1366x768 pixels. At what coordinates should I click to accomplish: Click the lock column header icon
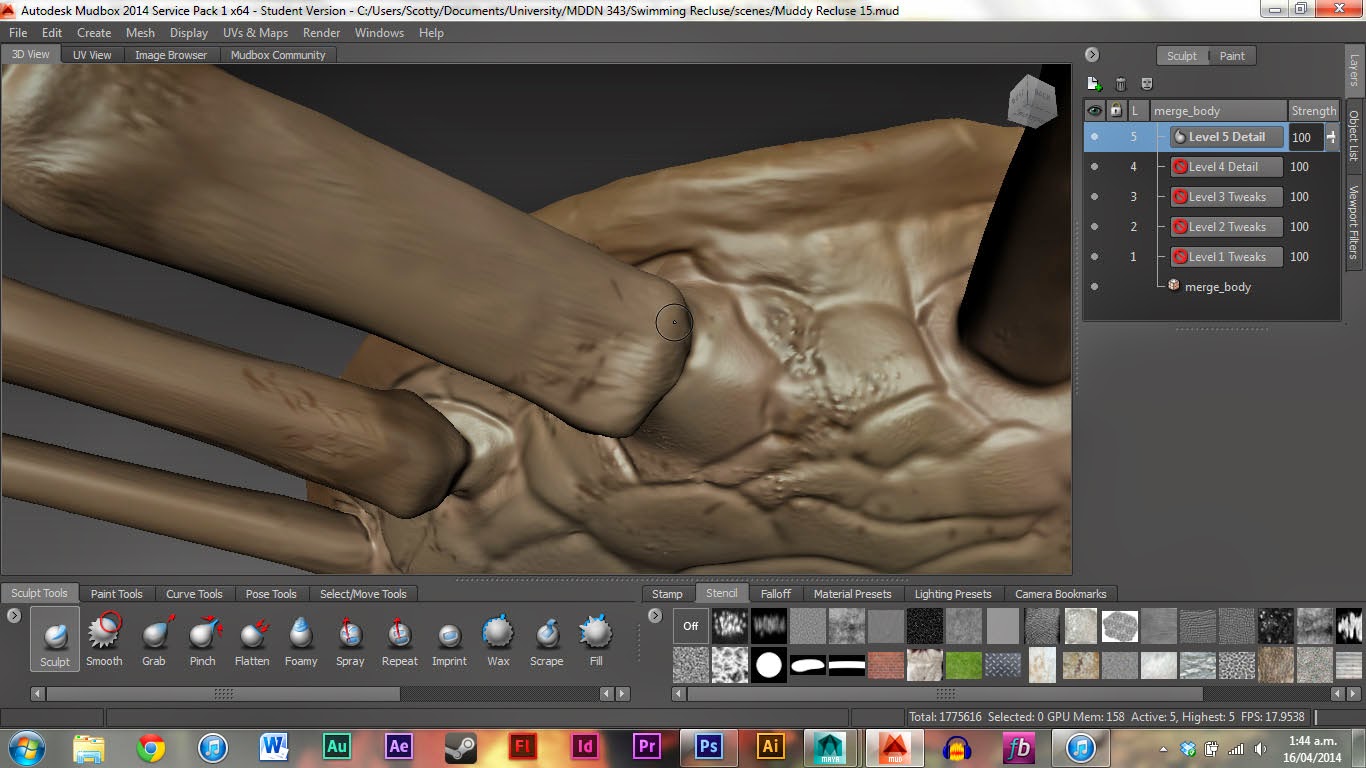tap(1116, 111)
